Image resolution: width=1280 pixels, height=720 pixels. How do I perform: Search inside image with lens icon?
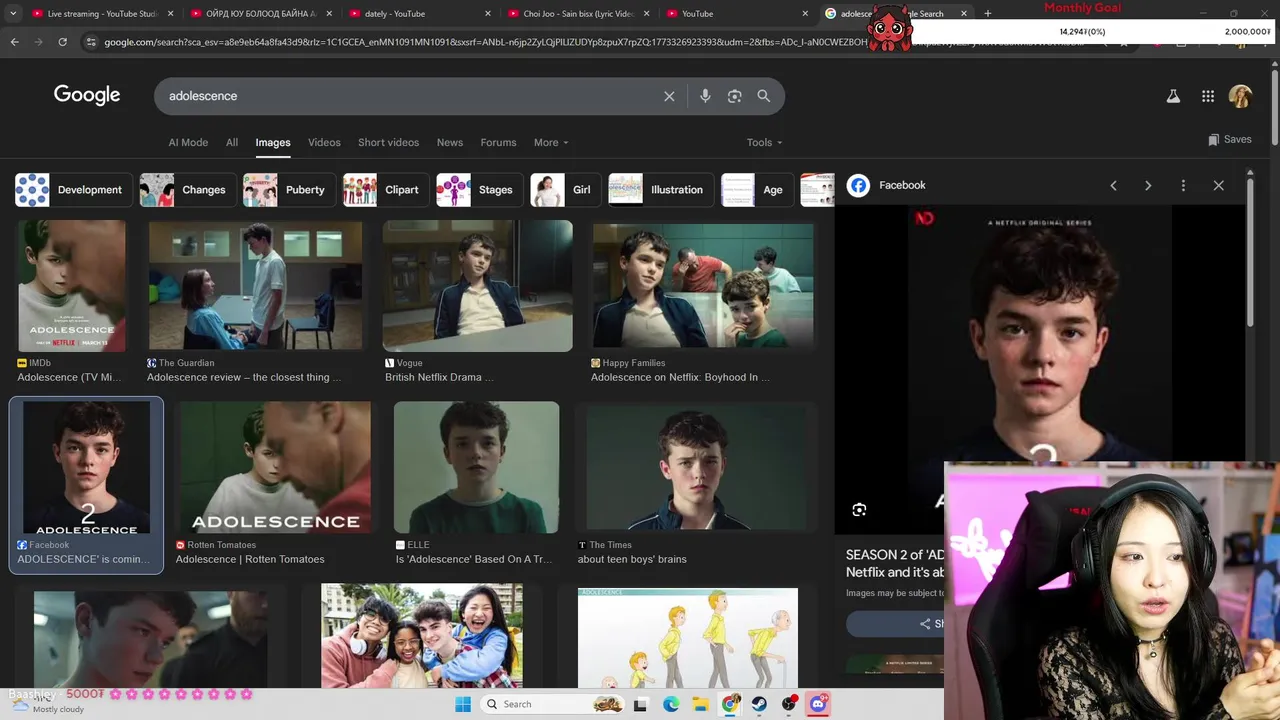[859, 510]
